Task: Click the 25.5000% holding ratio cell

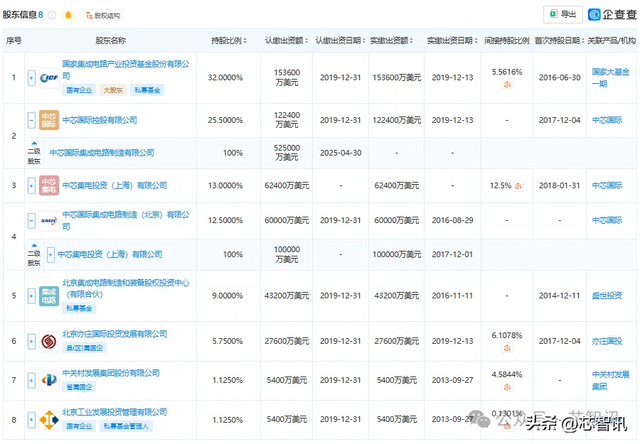Action: pyautogui.click(x=225, y=120)
